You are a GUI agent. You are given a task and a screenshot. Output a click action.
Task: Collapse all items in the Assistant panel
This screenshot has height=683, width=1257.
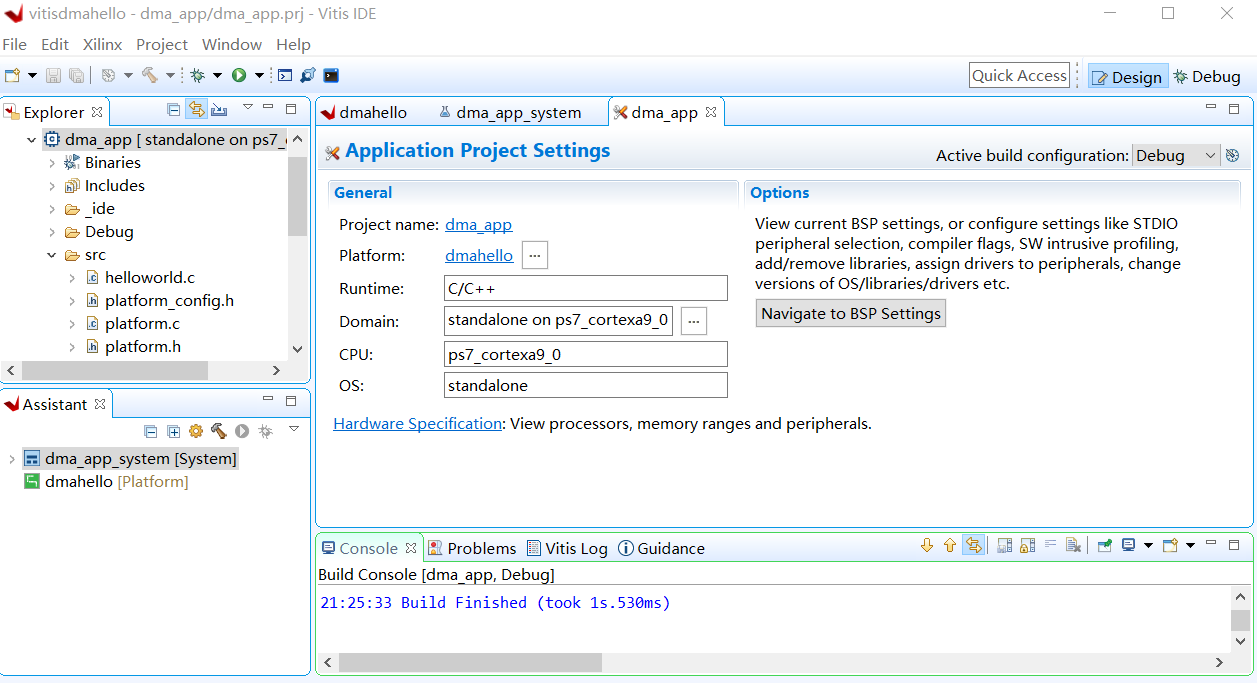click(x=151, y=431)
